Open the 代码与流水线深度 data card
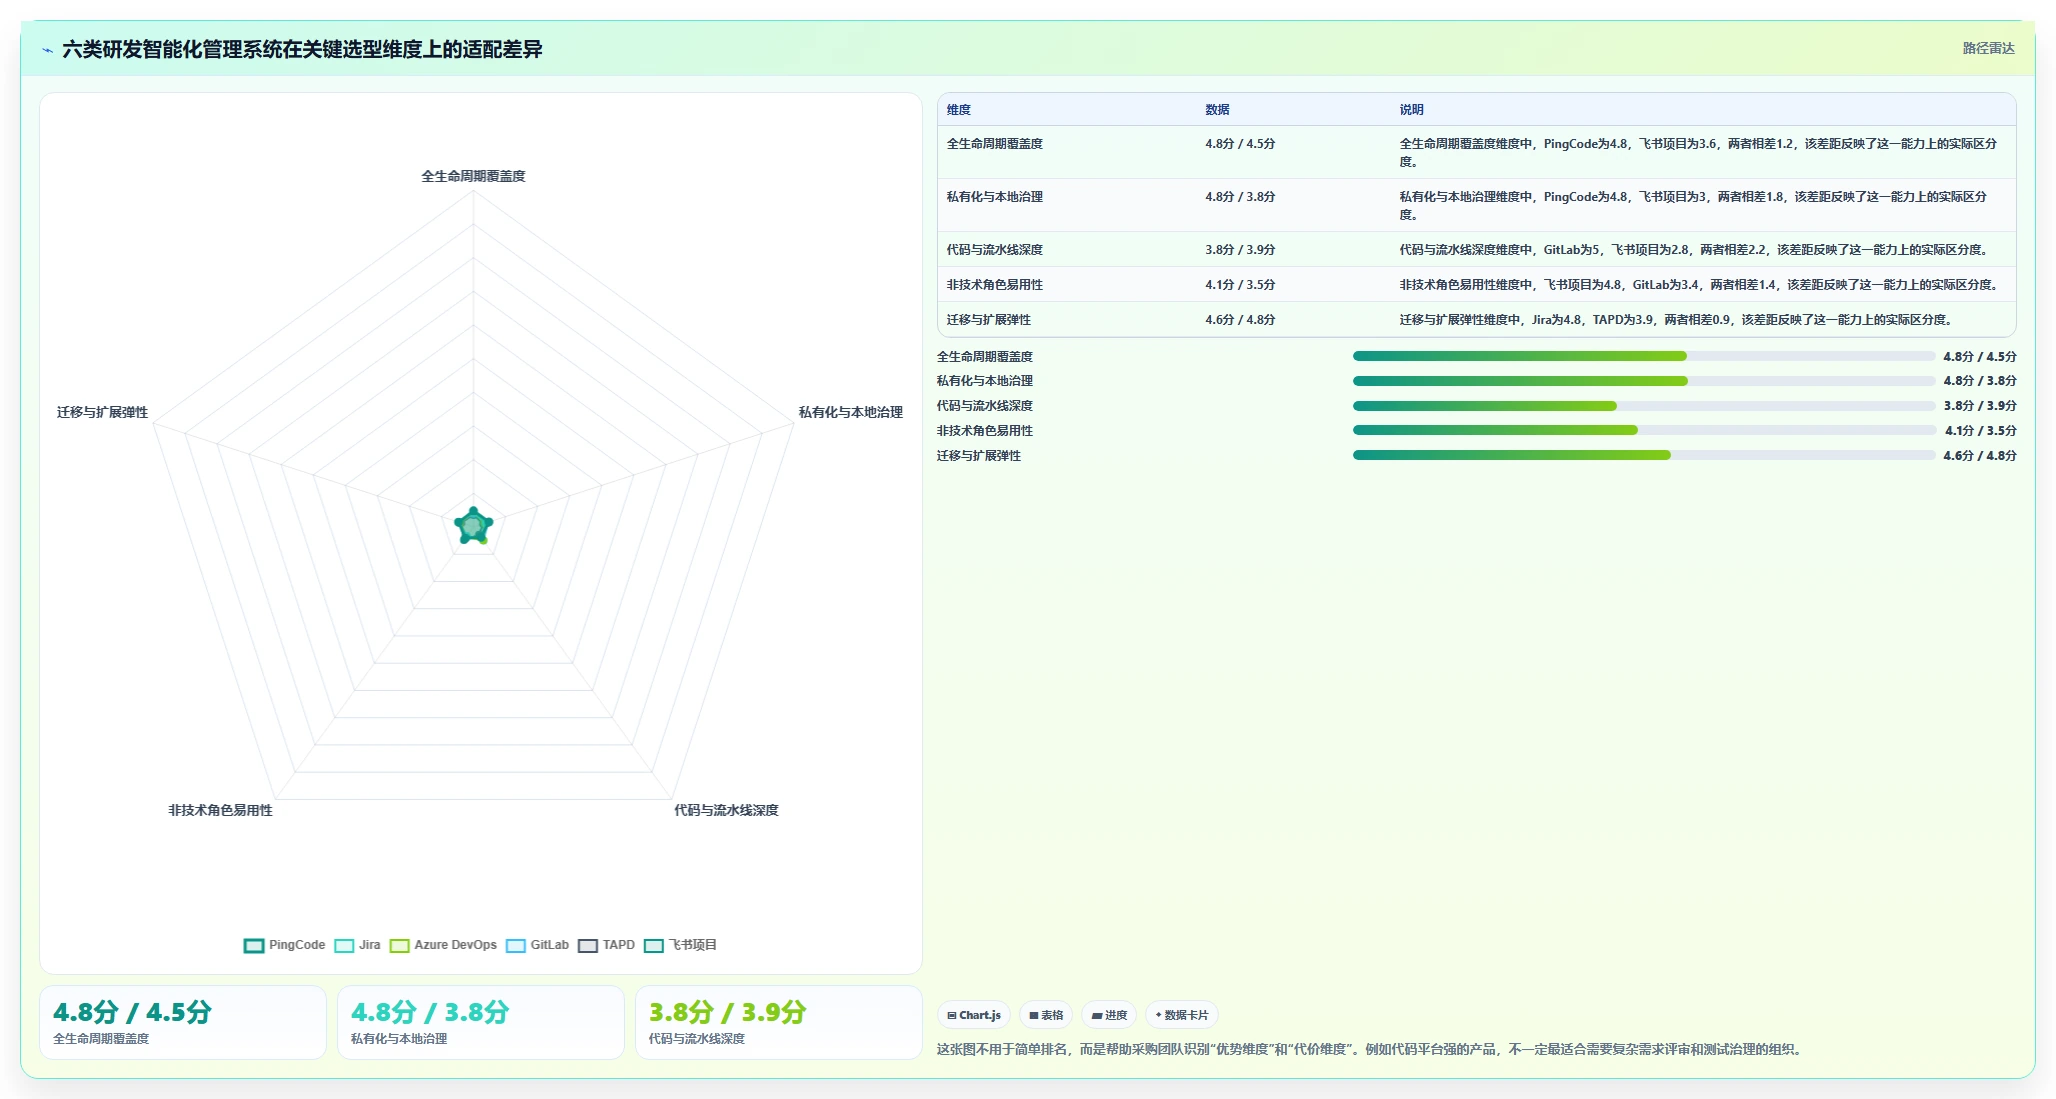2056x1099 pixels. point(779,1022)
